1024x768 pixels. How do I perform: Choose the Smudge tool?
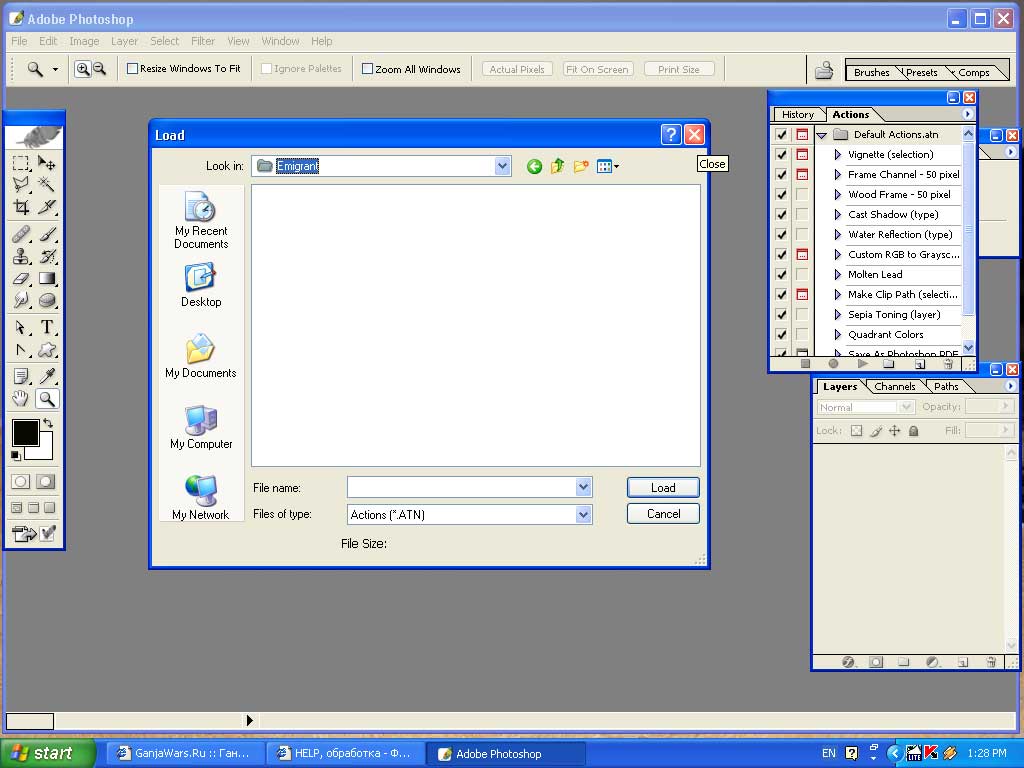tap(21, 300)
